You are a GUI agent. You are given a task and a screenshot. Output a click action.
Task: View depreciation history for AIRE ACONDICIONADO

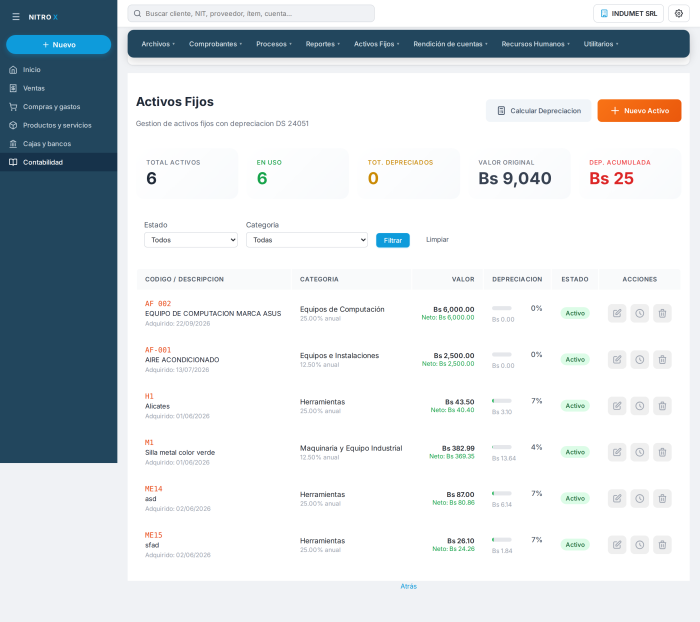click(640, 359)
